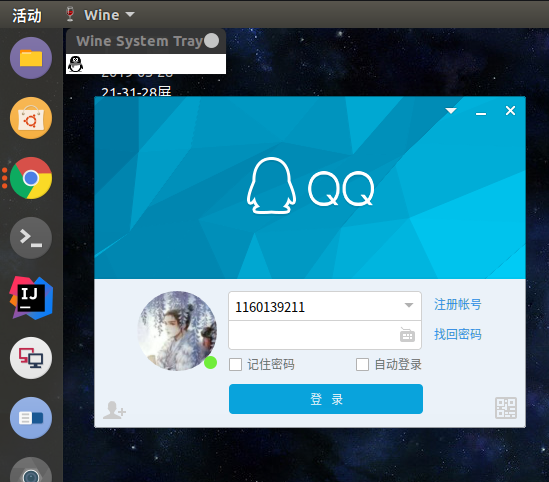Open the blue toggle-style app in the dock
Viewport: 549px width, 482px height.
[x=31, y=418]
